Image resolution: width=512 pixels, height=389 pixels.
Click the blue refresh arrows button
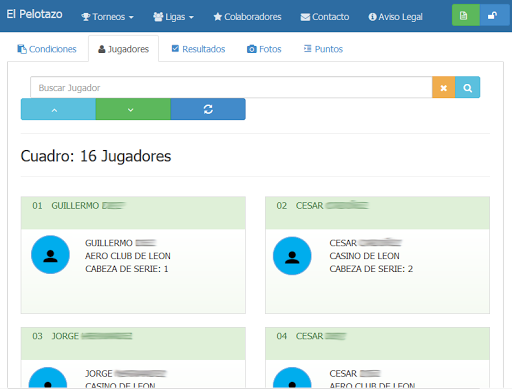(x=208, y=109)
